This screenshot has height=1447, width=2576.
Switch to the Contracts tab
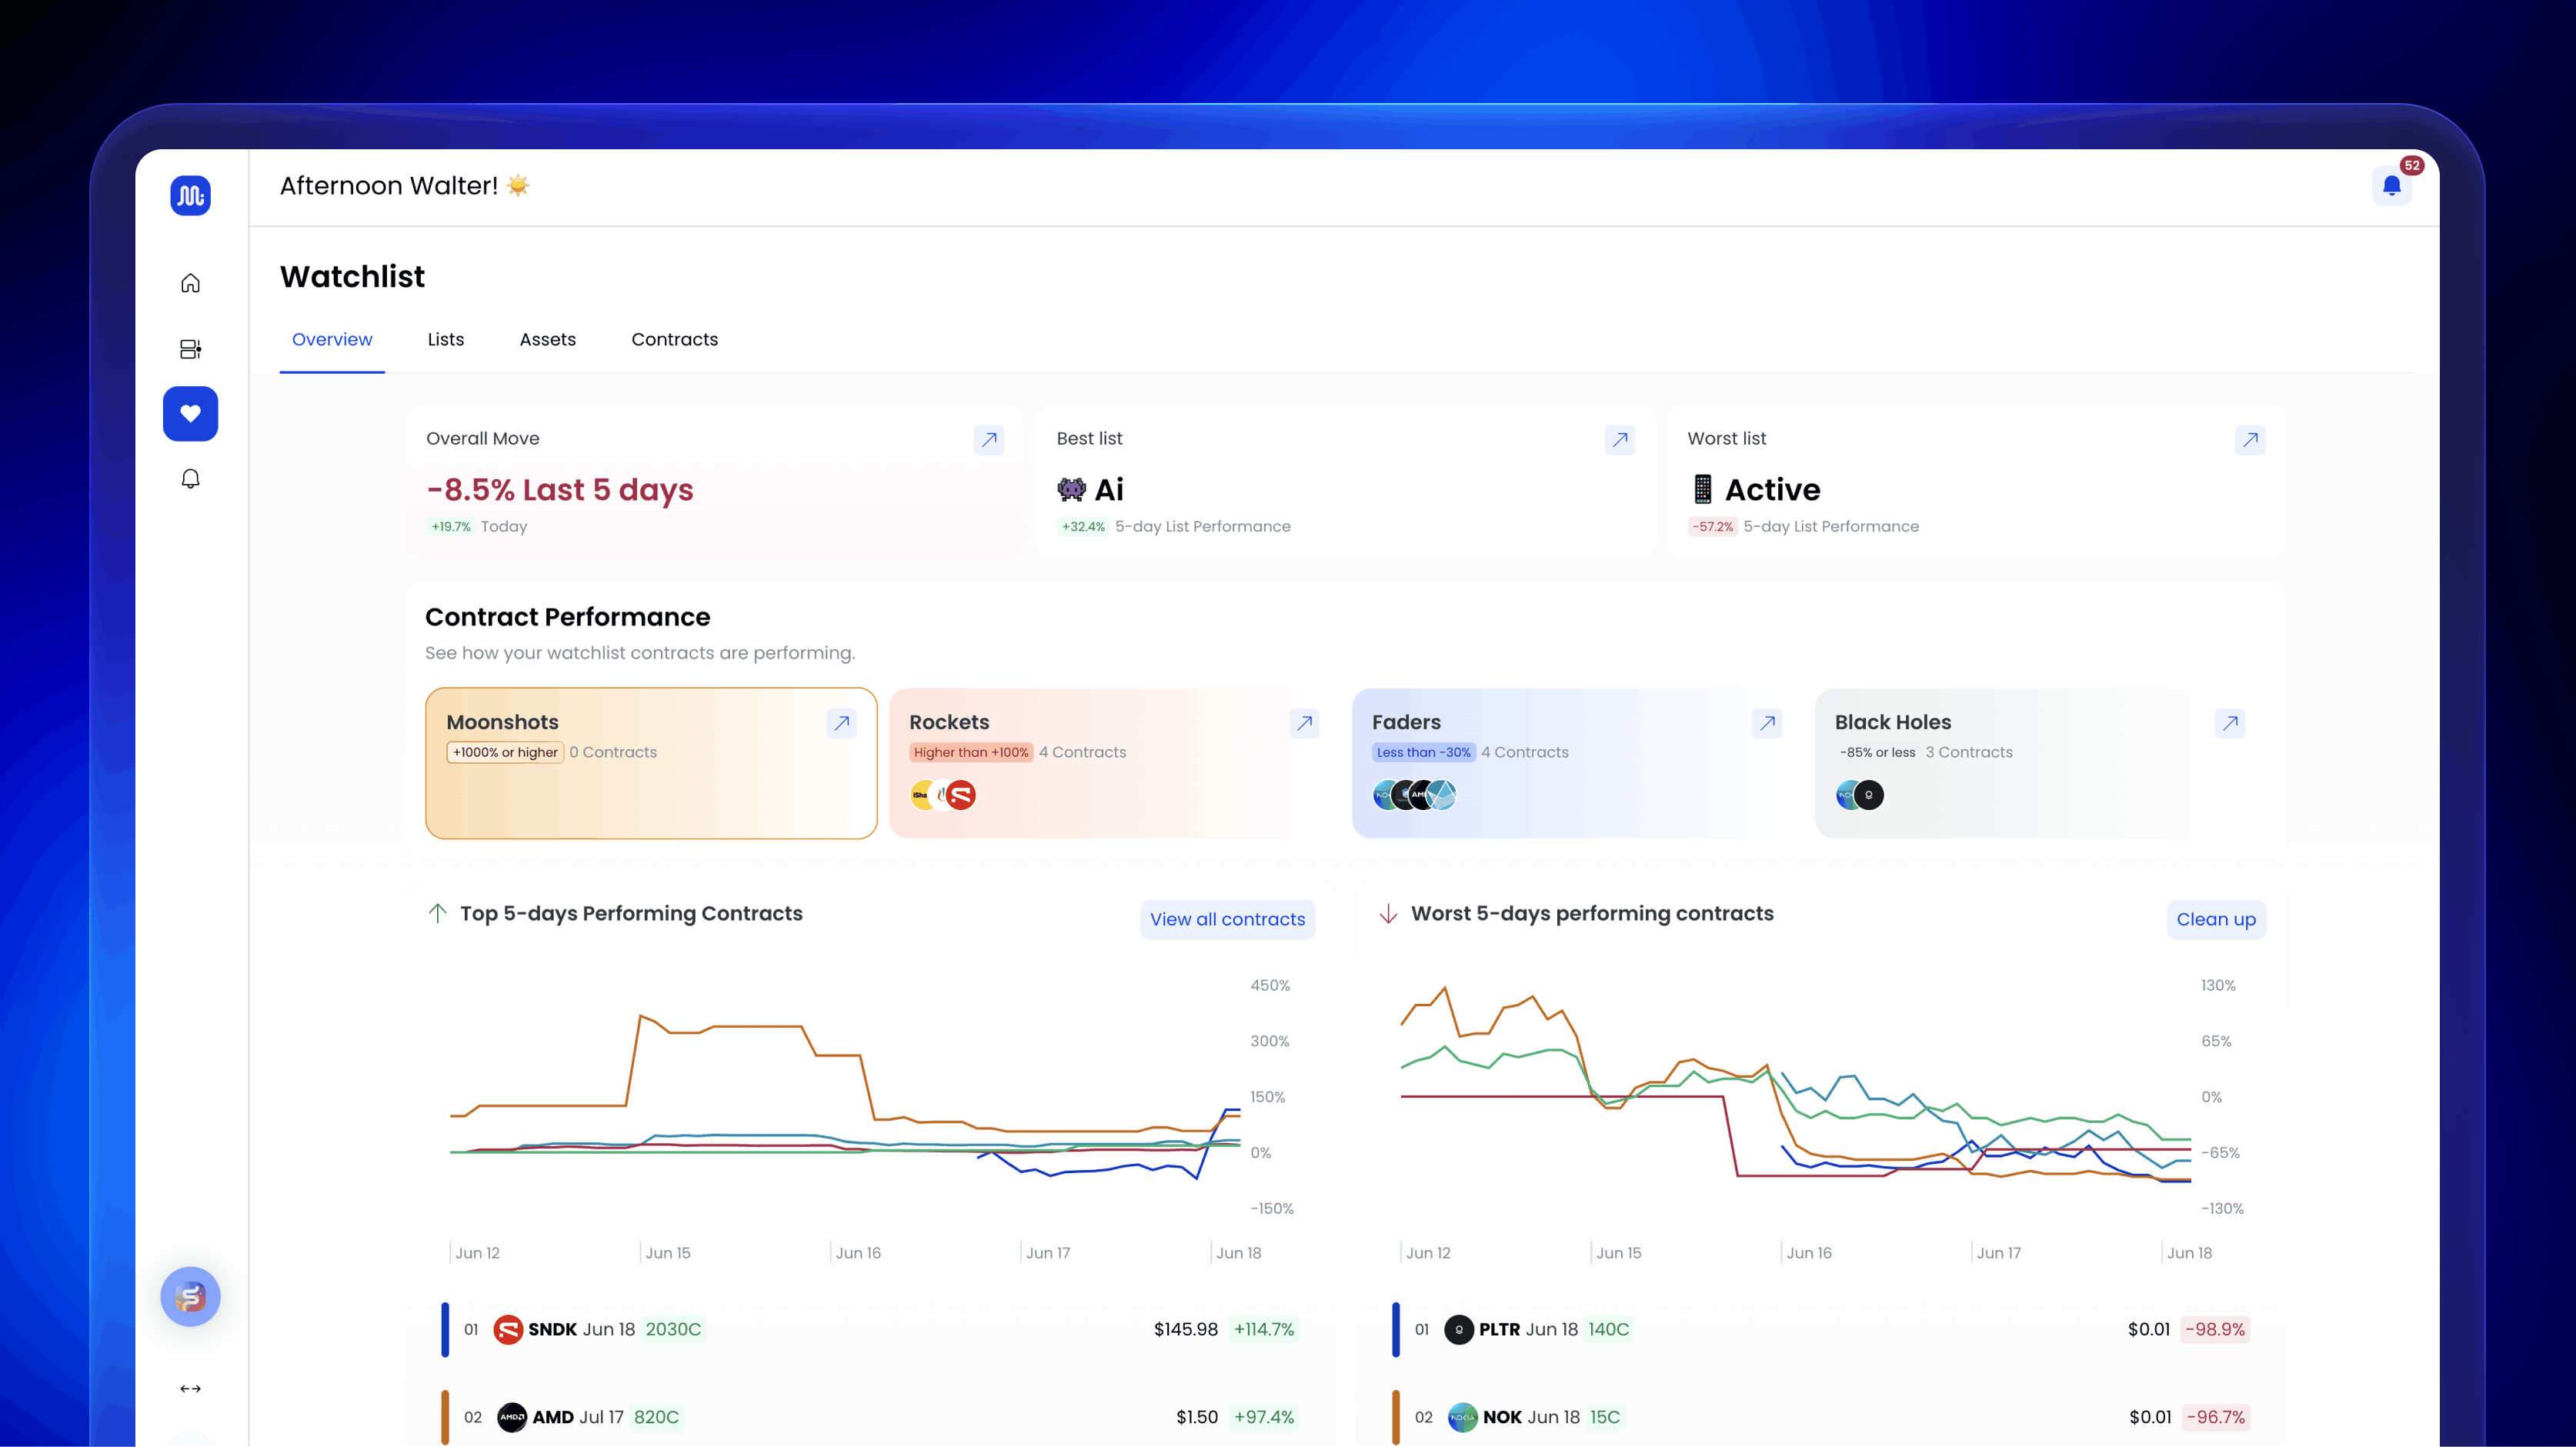click(675, 339)
